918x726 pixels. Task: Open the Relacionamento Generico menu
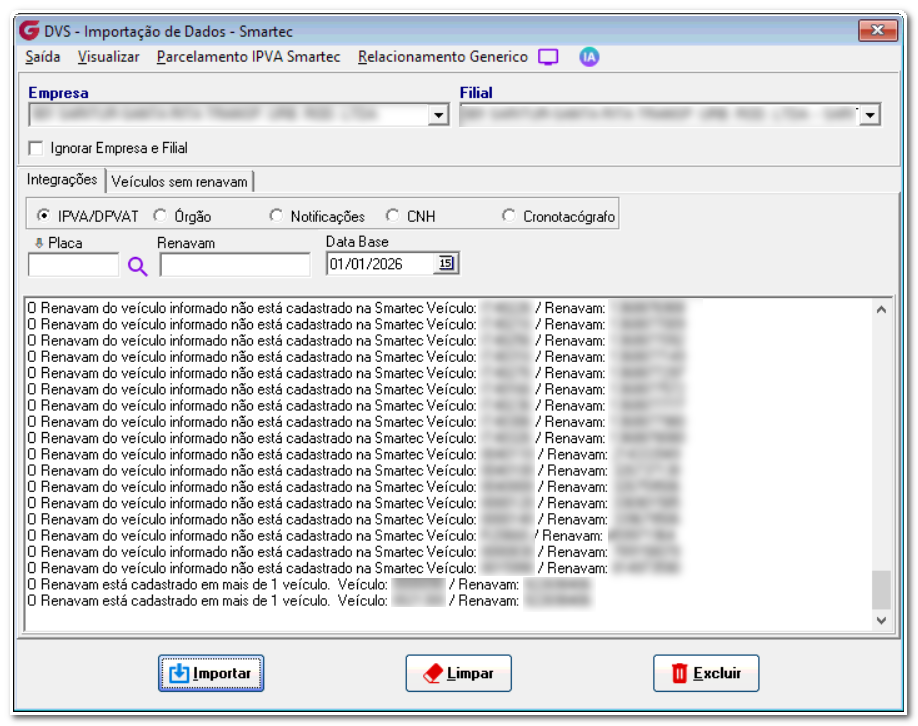tap(443, 57)
